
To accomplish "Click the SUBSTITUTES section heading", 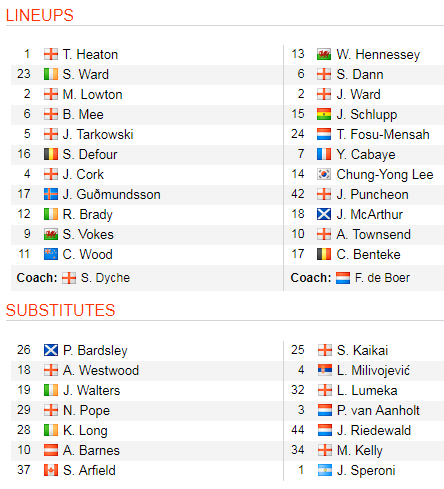I will coord(60,310).
